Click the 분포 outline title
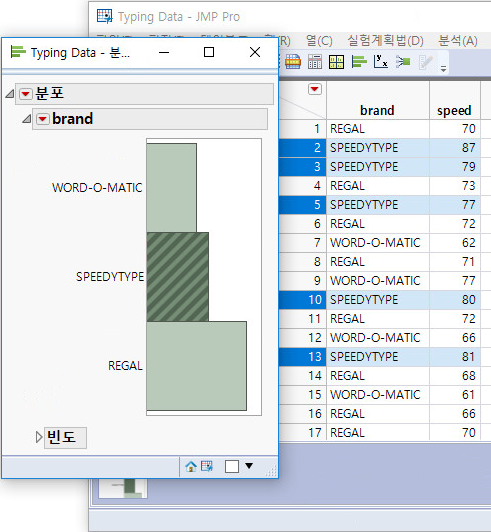Screen dimensions: 491x532 (x=50, y=93)
